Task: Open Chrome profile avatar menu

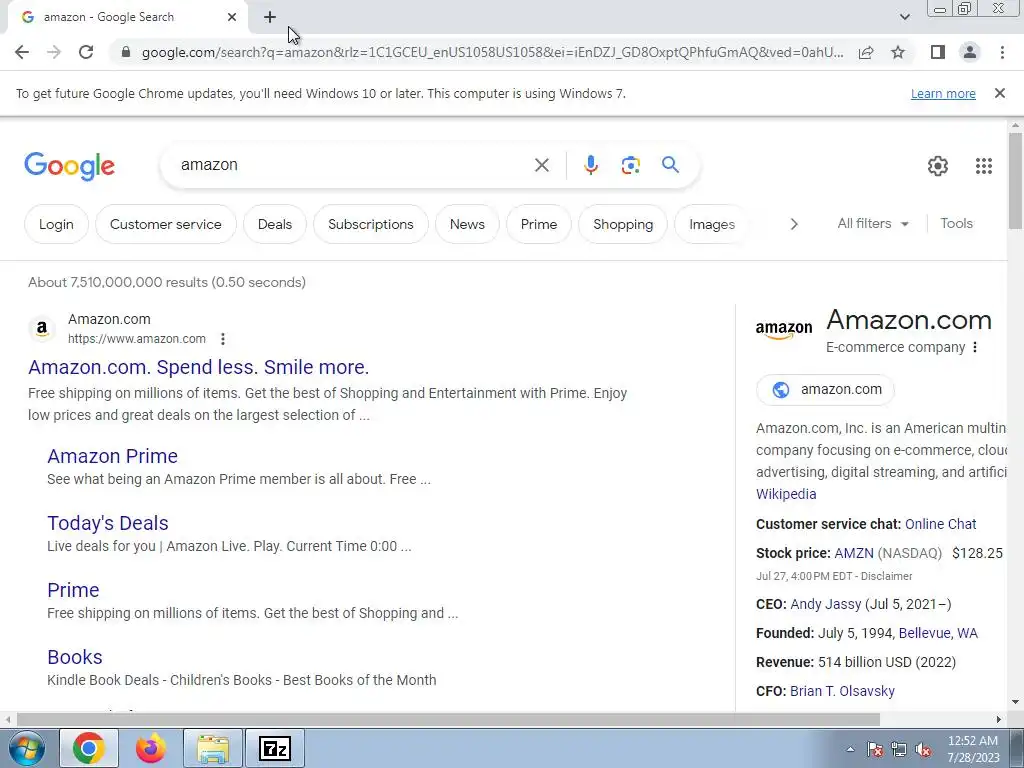Action: (970, 52)
